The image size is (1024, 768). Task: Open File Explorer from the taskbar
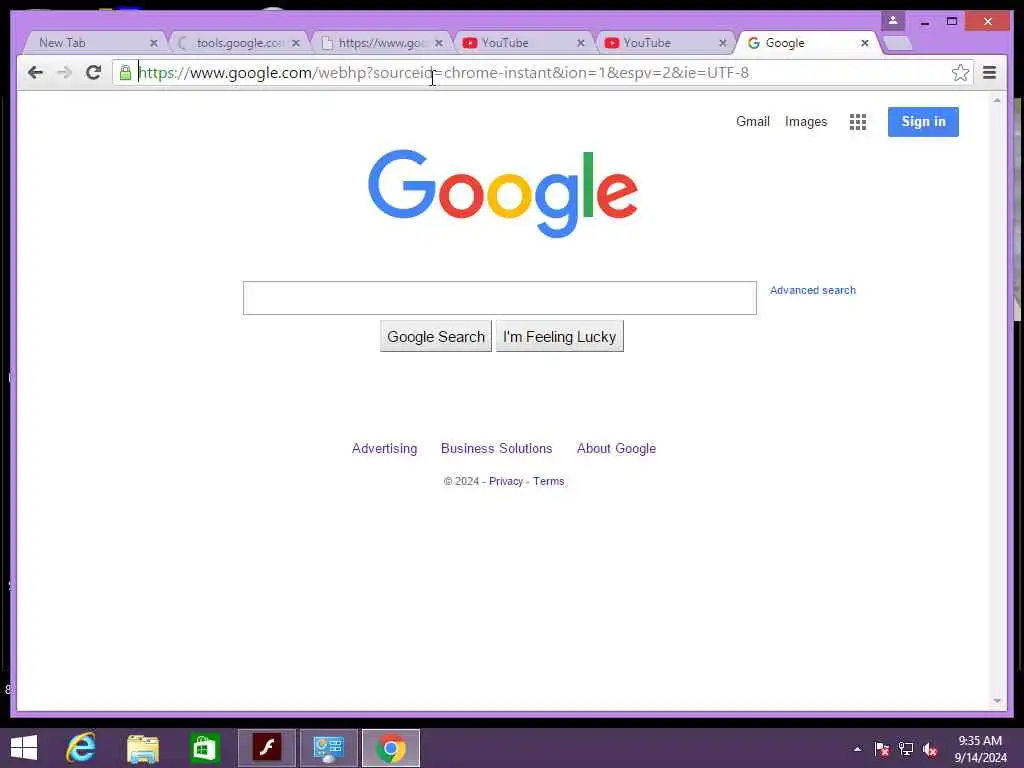[x=143, y=748]
